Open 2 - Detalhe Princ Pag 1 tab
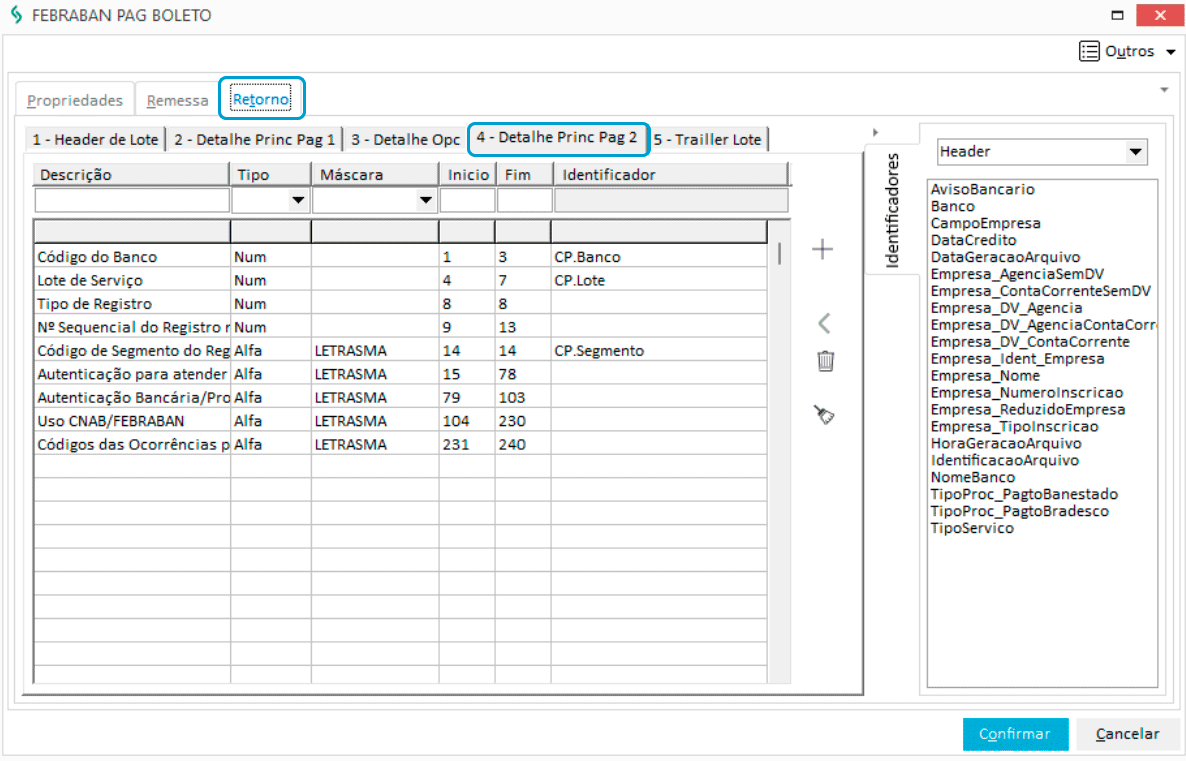Image resolution: width=1186 pixels, height=761 pixels. pos(254,140)
